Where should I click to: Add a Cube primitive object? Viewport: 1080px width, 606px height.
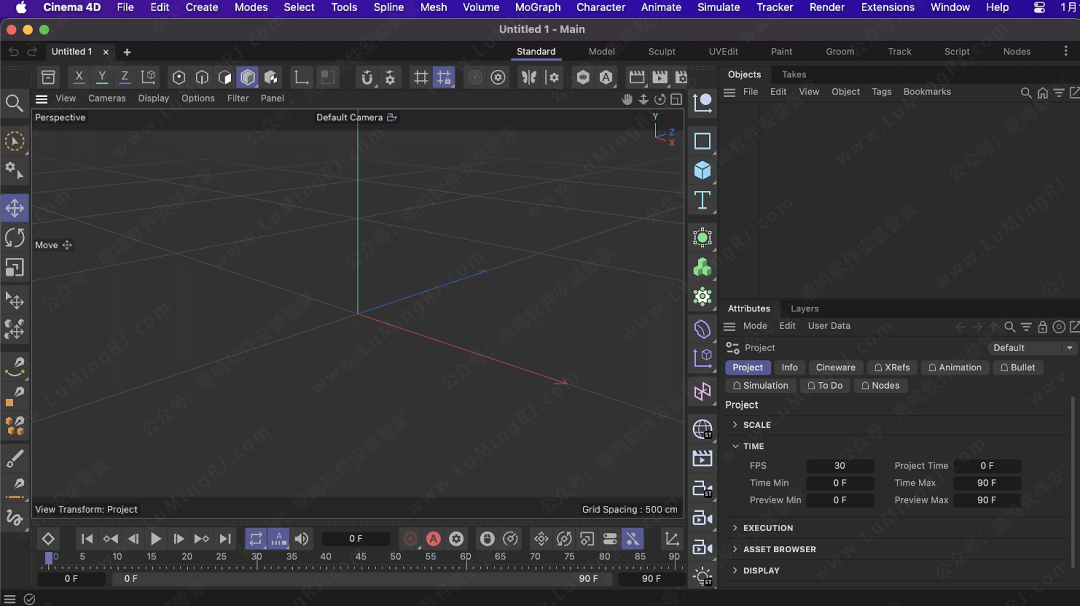(x=703, y=170)
